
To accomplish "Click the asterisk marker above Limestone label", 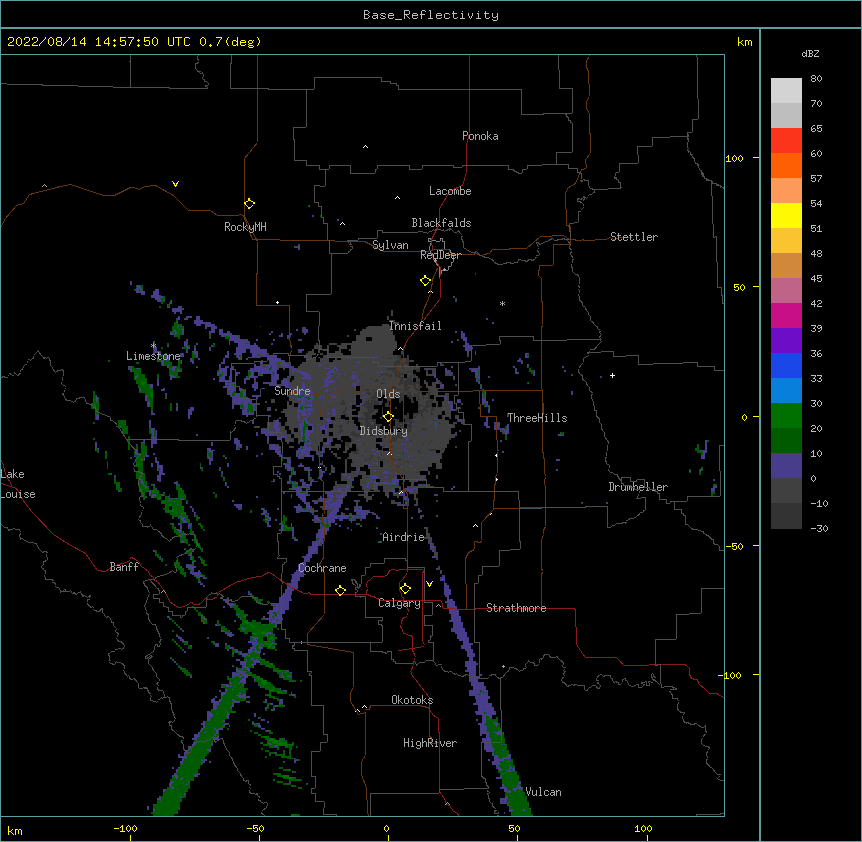I will click(x=153, y=346).
